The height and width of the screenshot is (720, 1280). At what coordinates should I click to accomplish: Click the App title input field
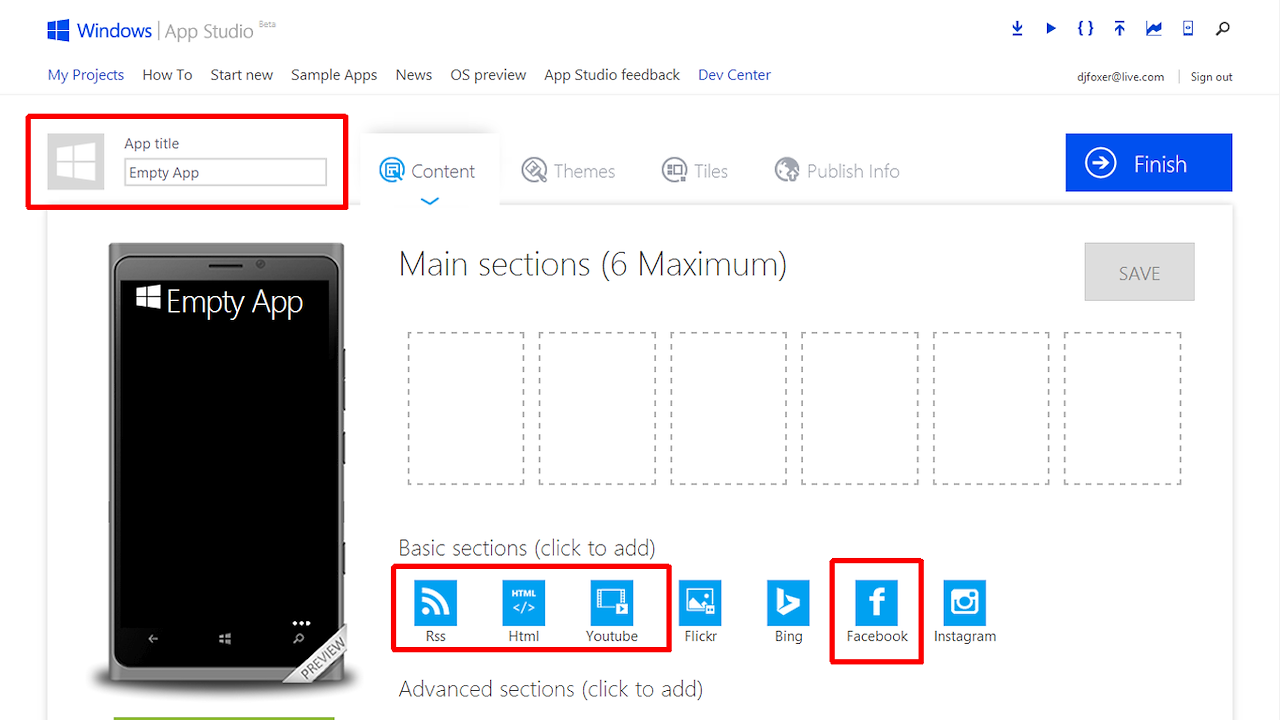pos(226,172)
